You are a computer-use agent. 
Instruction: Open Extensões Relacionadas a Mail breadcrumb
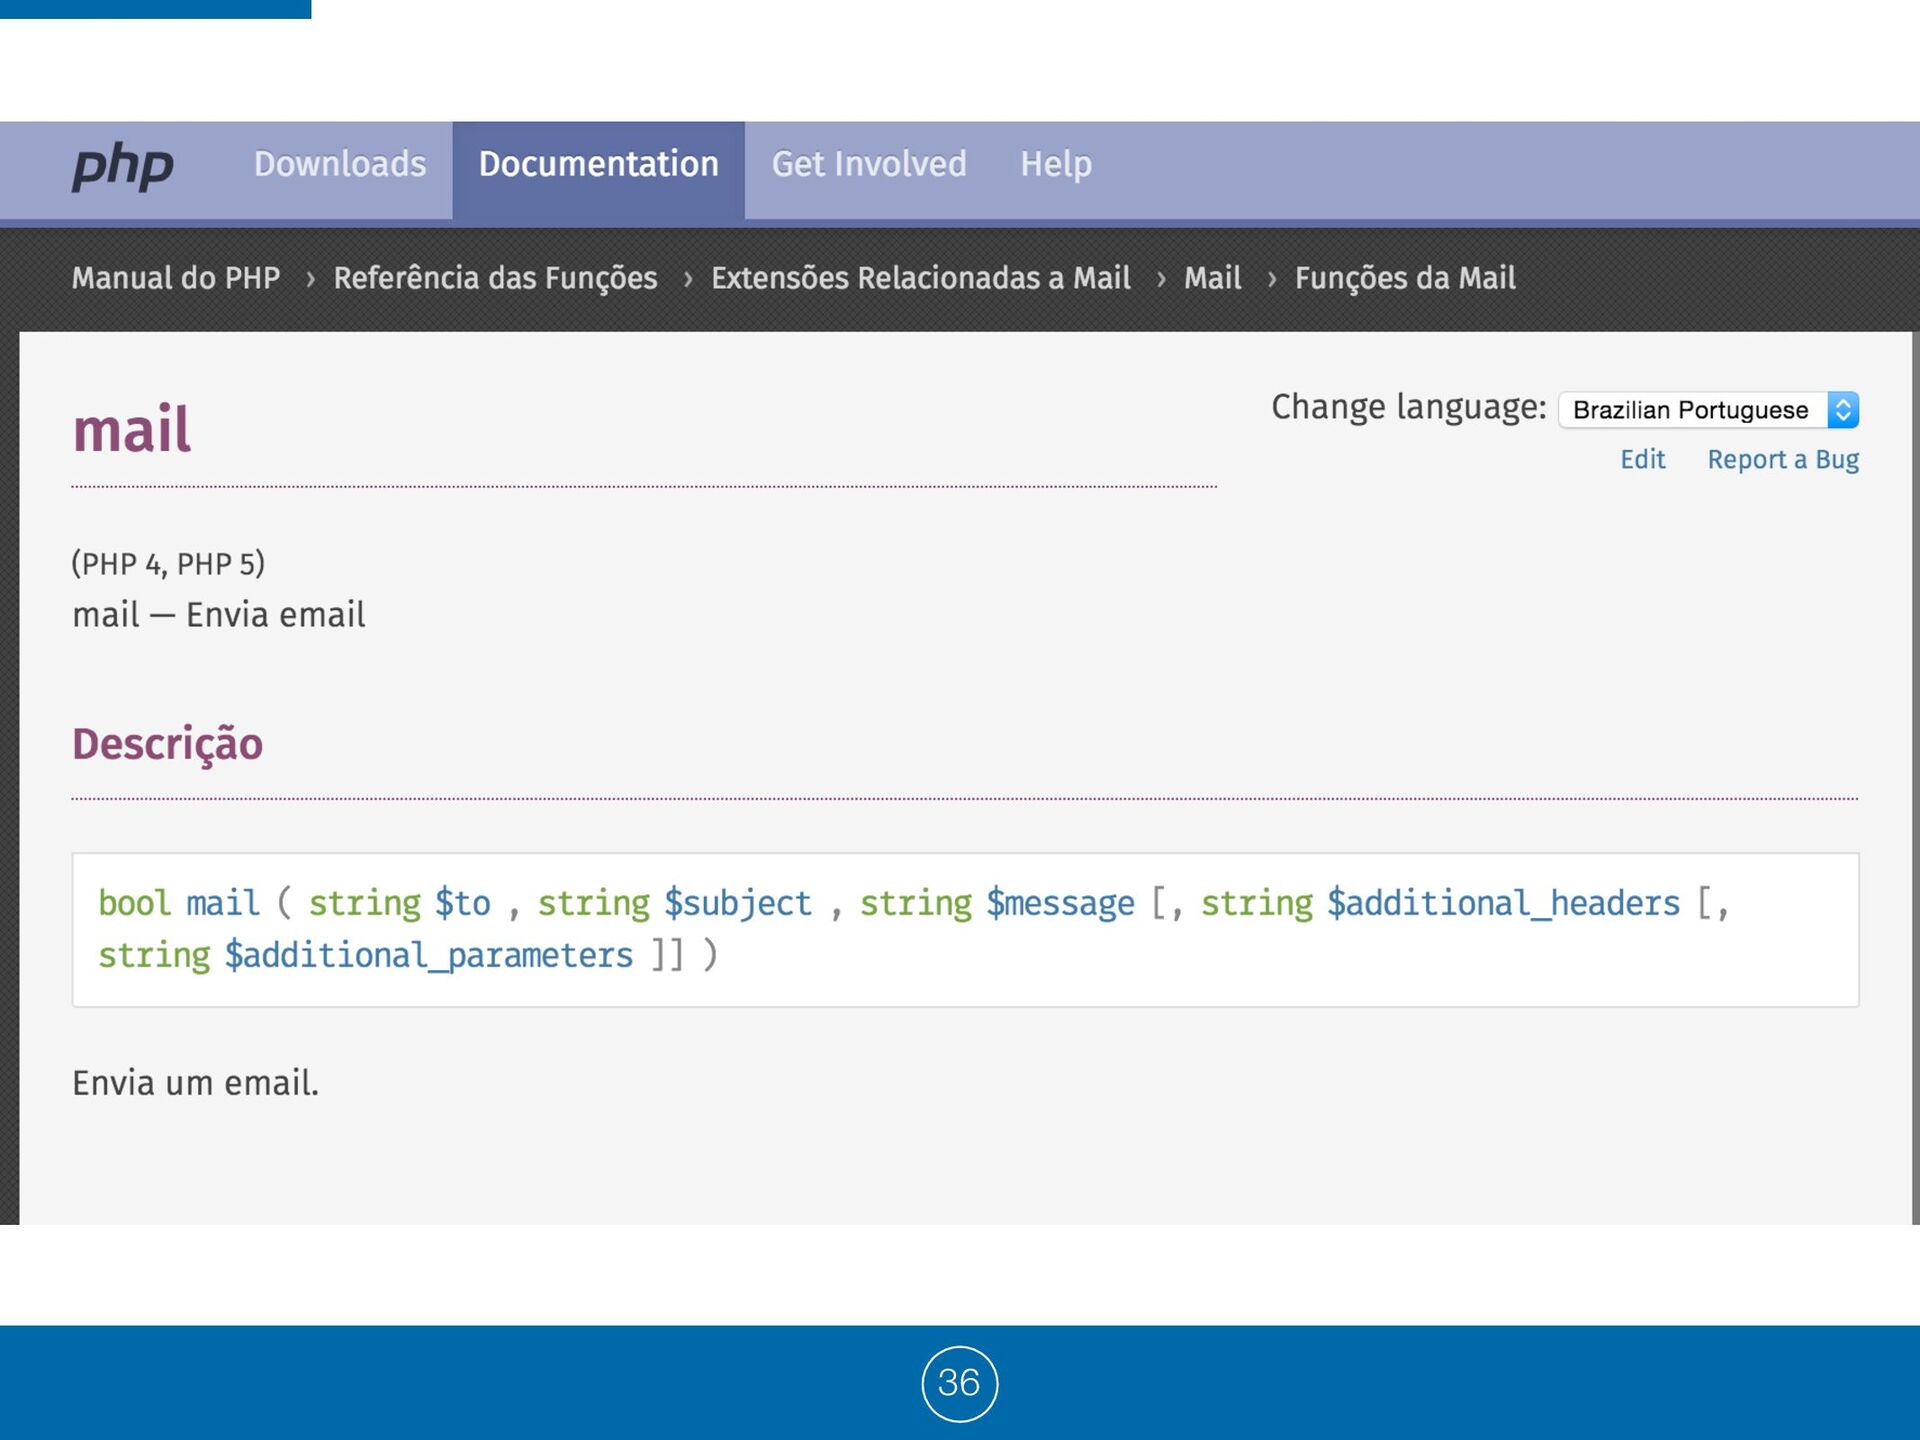click(x=920, y=278)
